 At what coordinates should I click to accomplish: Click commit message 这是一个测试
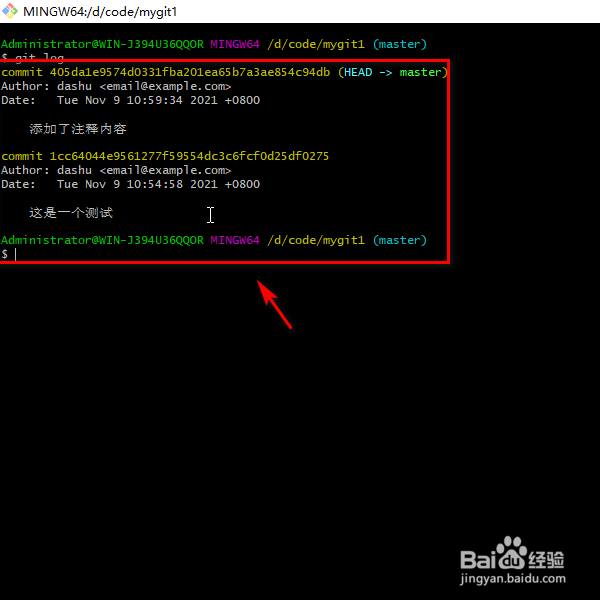pyautogui.click(x=71, y=213)
